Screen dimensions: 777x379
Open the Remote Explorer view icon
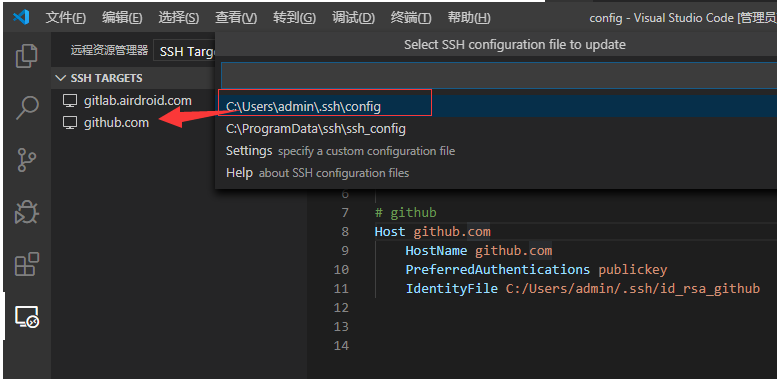[27, 317]
